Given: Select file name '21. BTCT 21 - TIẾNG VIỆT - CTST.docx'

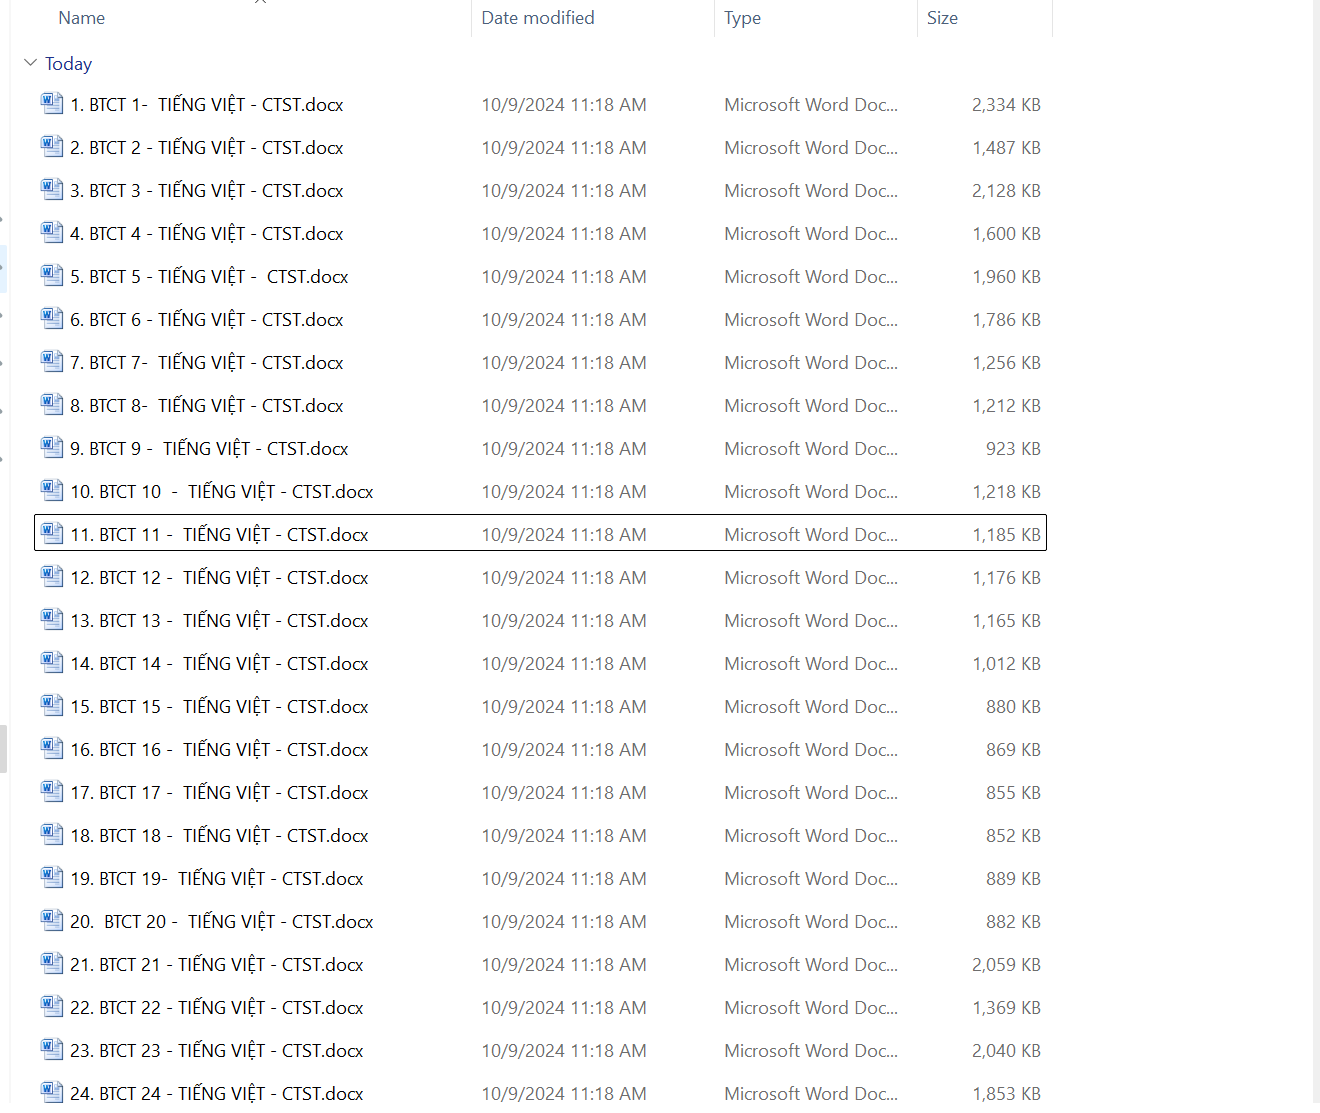Looking at the screenshot, I should coord(217,965).
